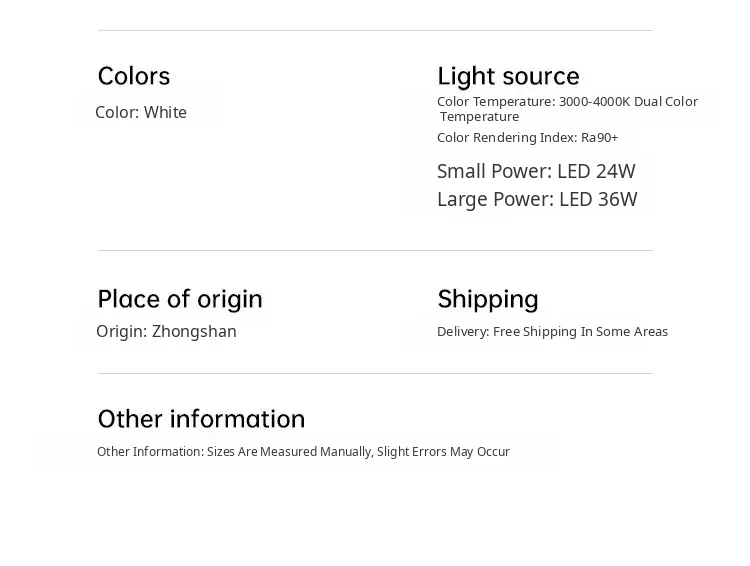Click the 'Large Power: LED 36W' line
Viewport: 750px width, 566px height.
(x=537, y=199)
